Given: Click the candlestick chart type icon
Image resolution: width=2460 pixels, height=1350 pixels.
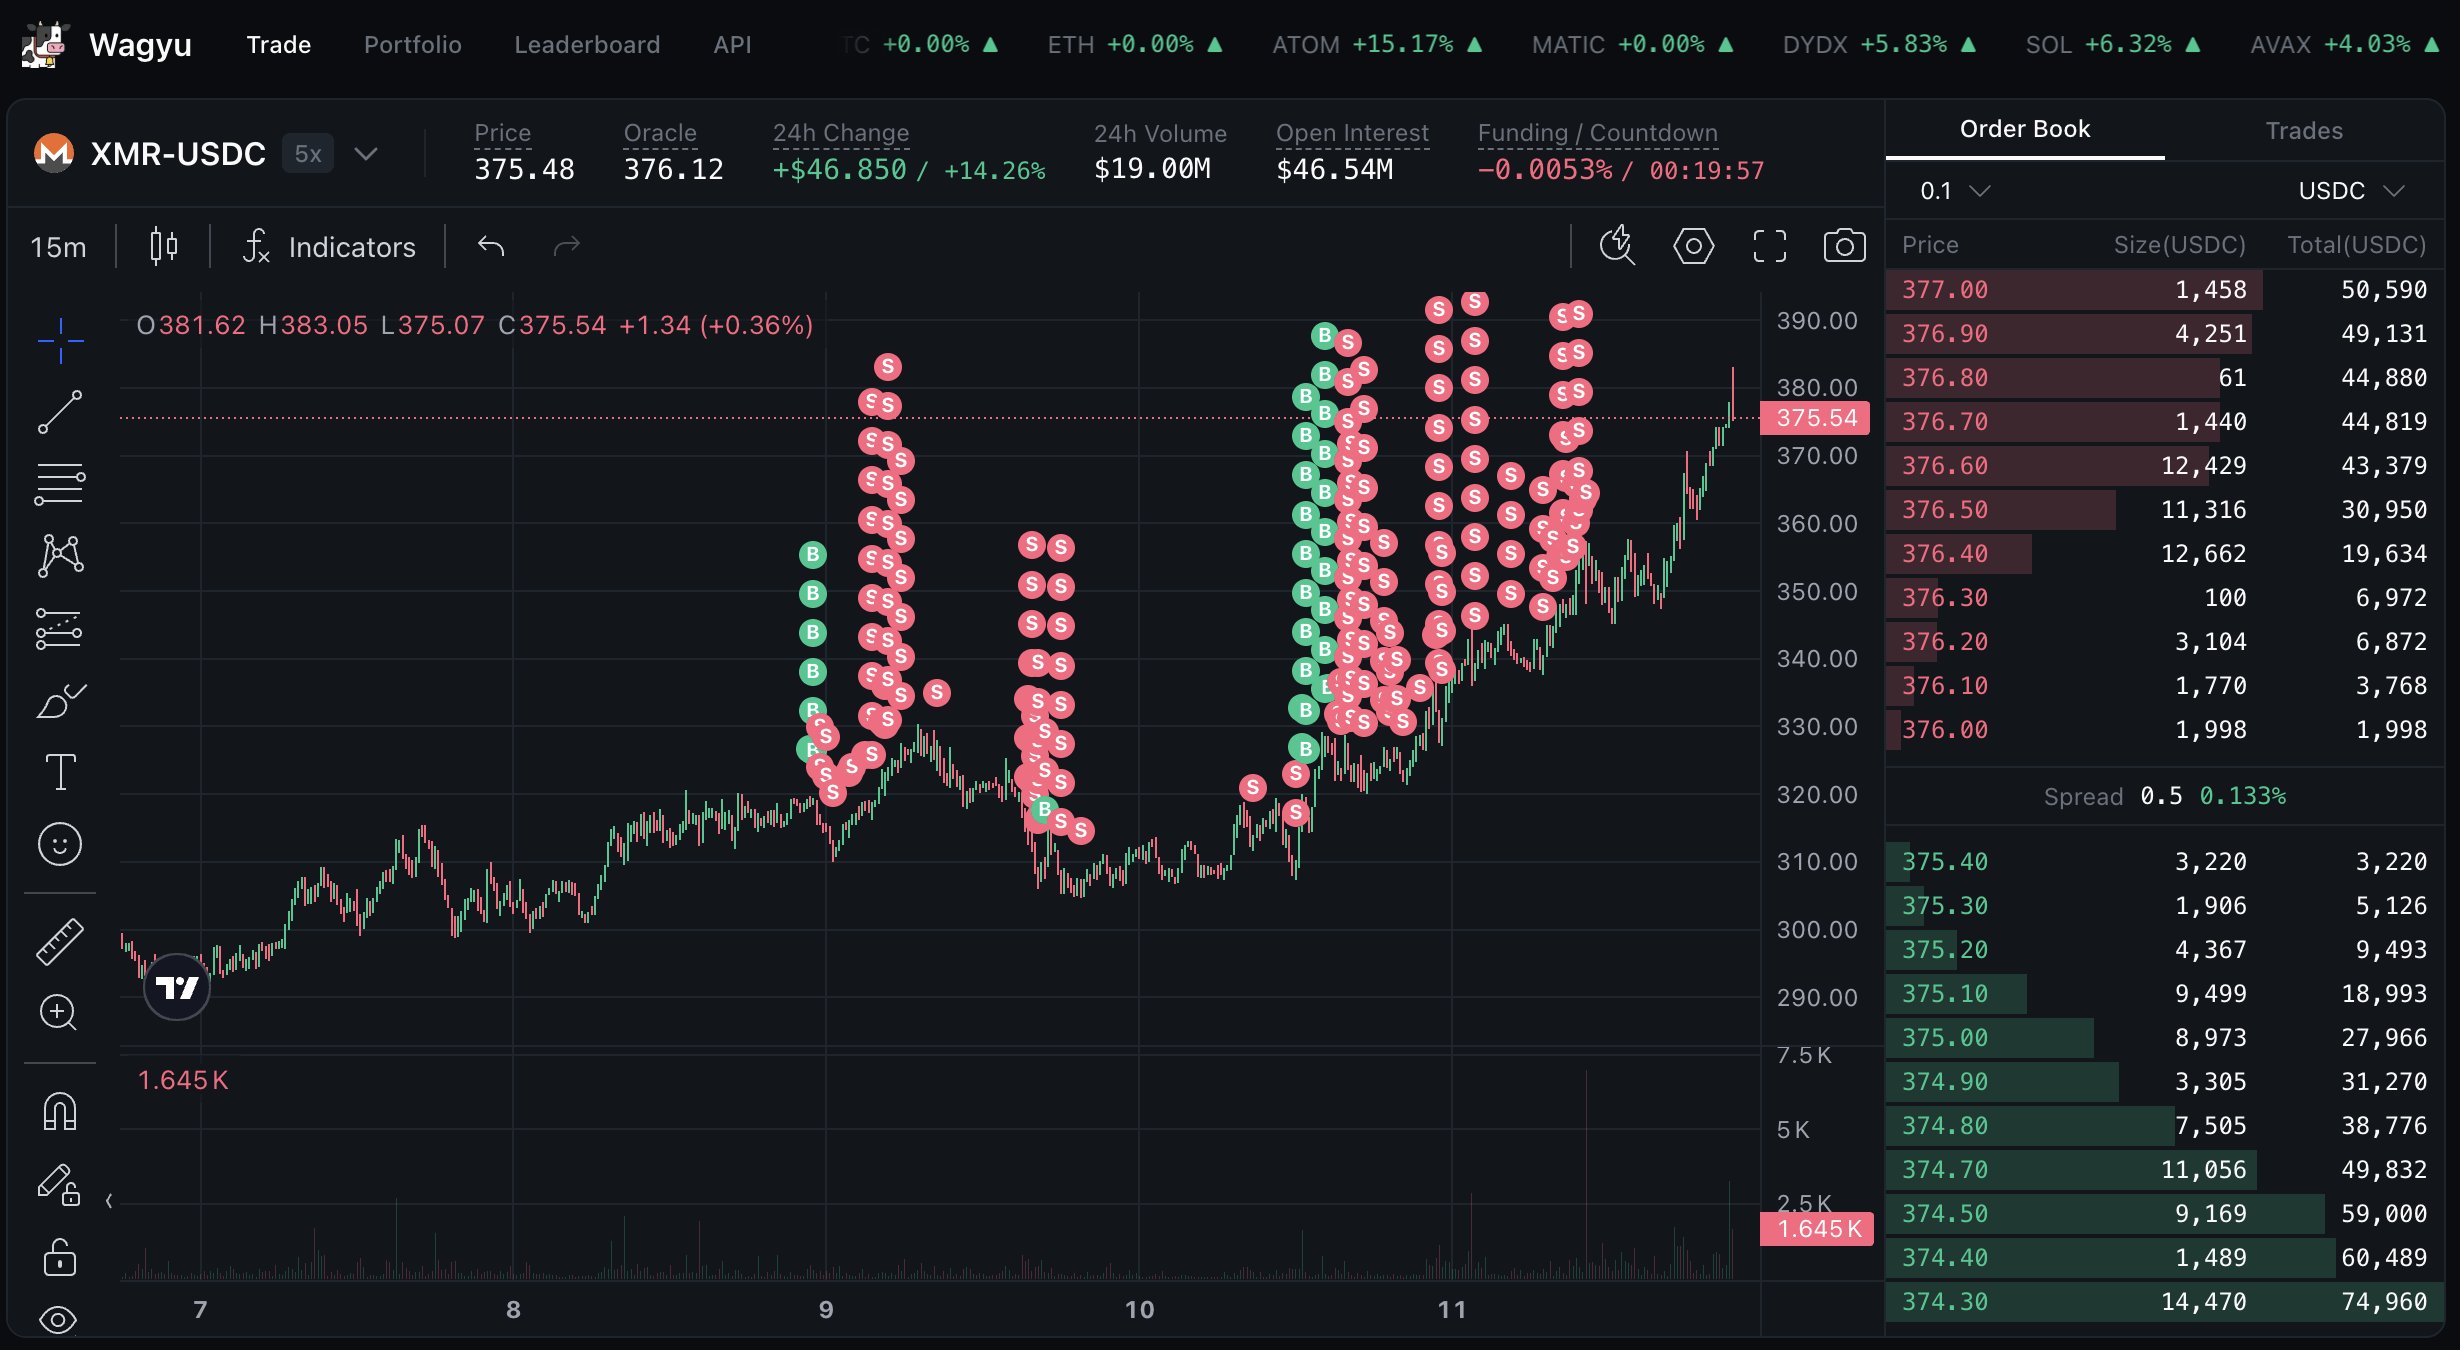Looking at the screenshot, I should [x=164, y=246].
